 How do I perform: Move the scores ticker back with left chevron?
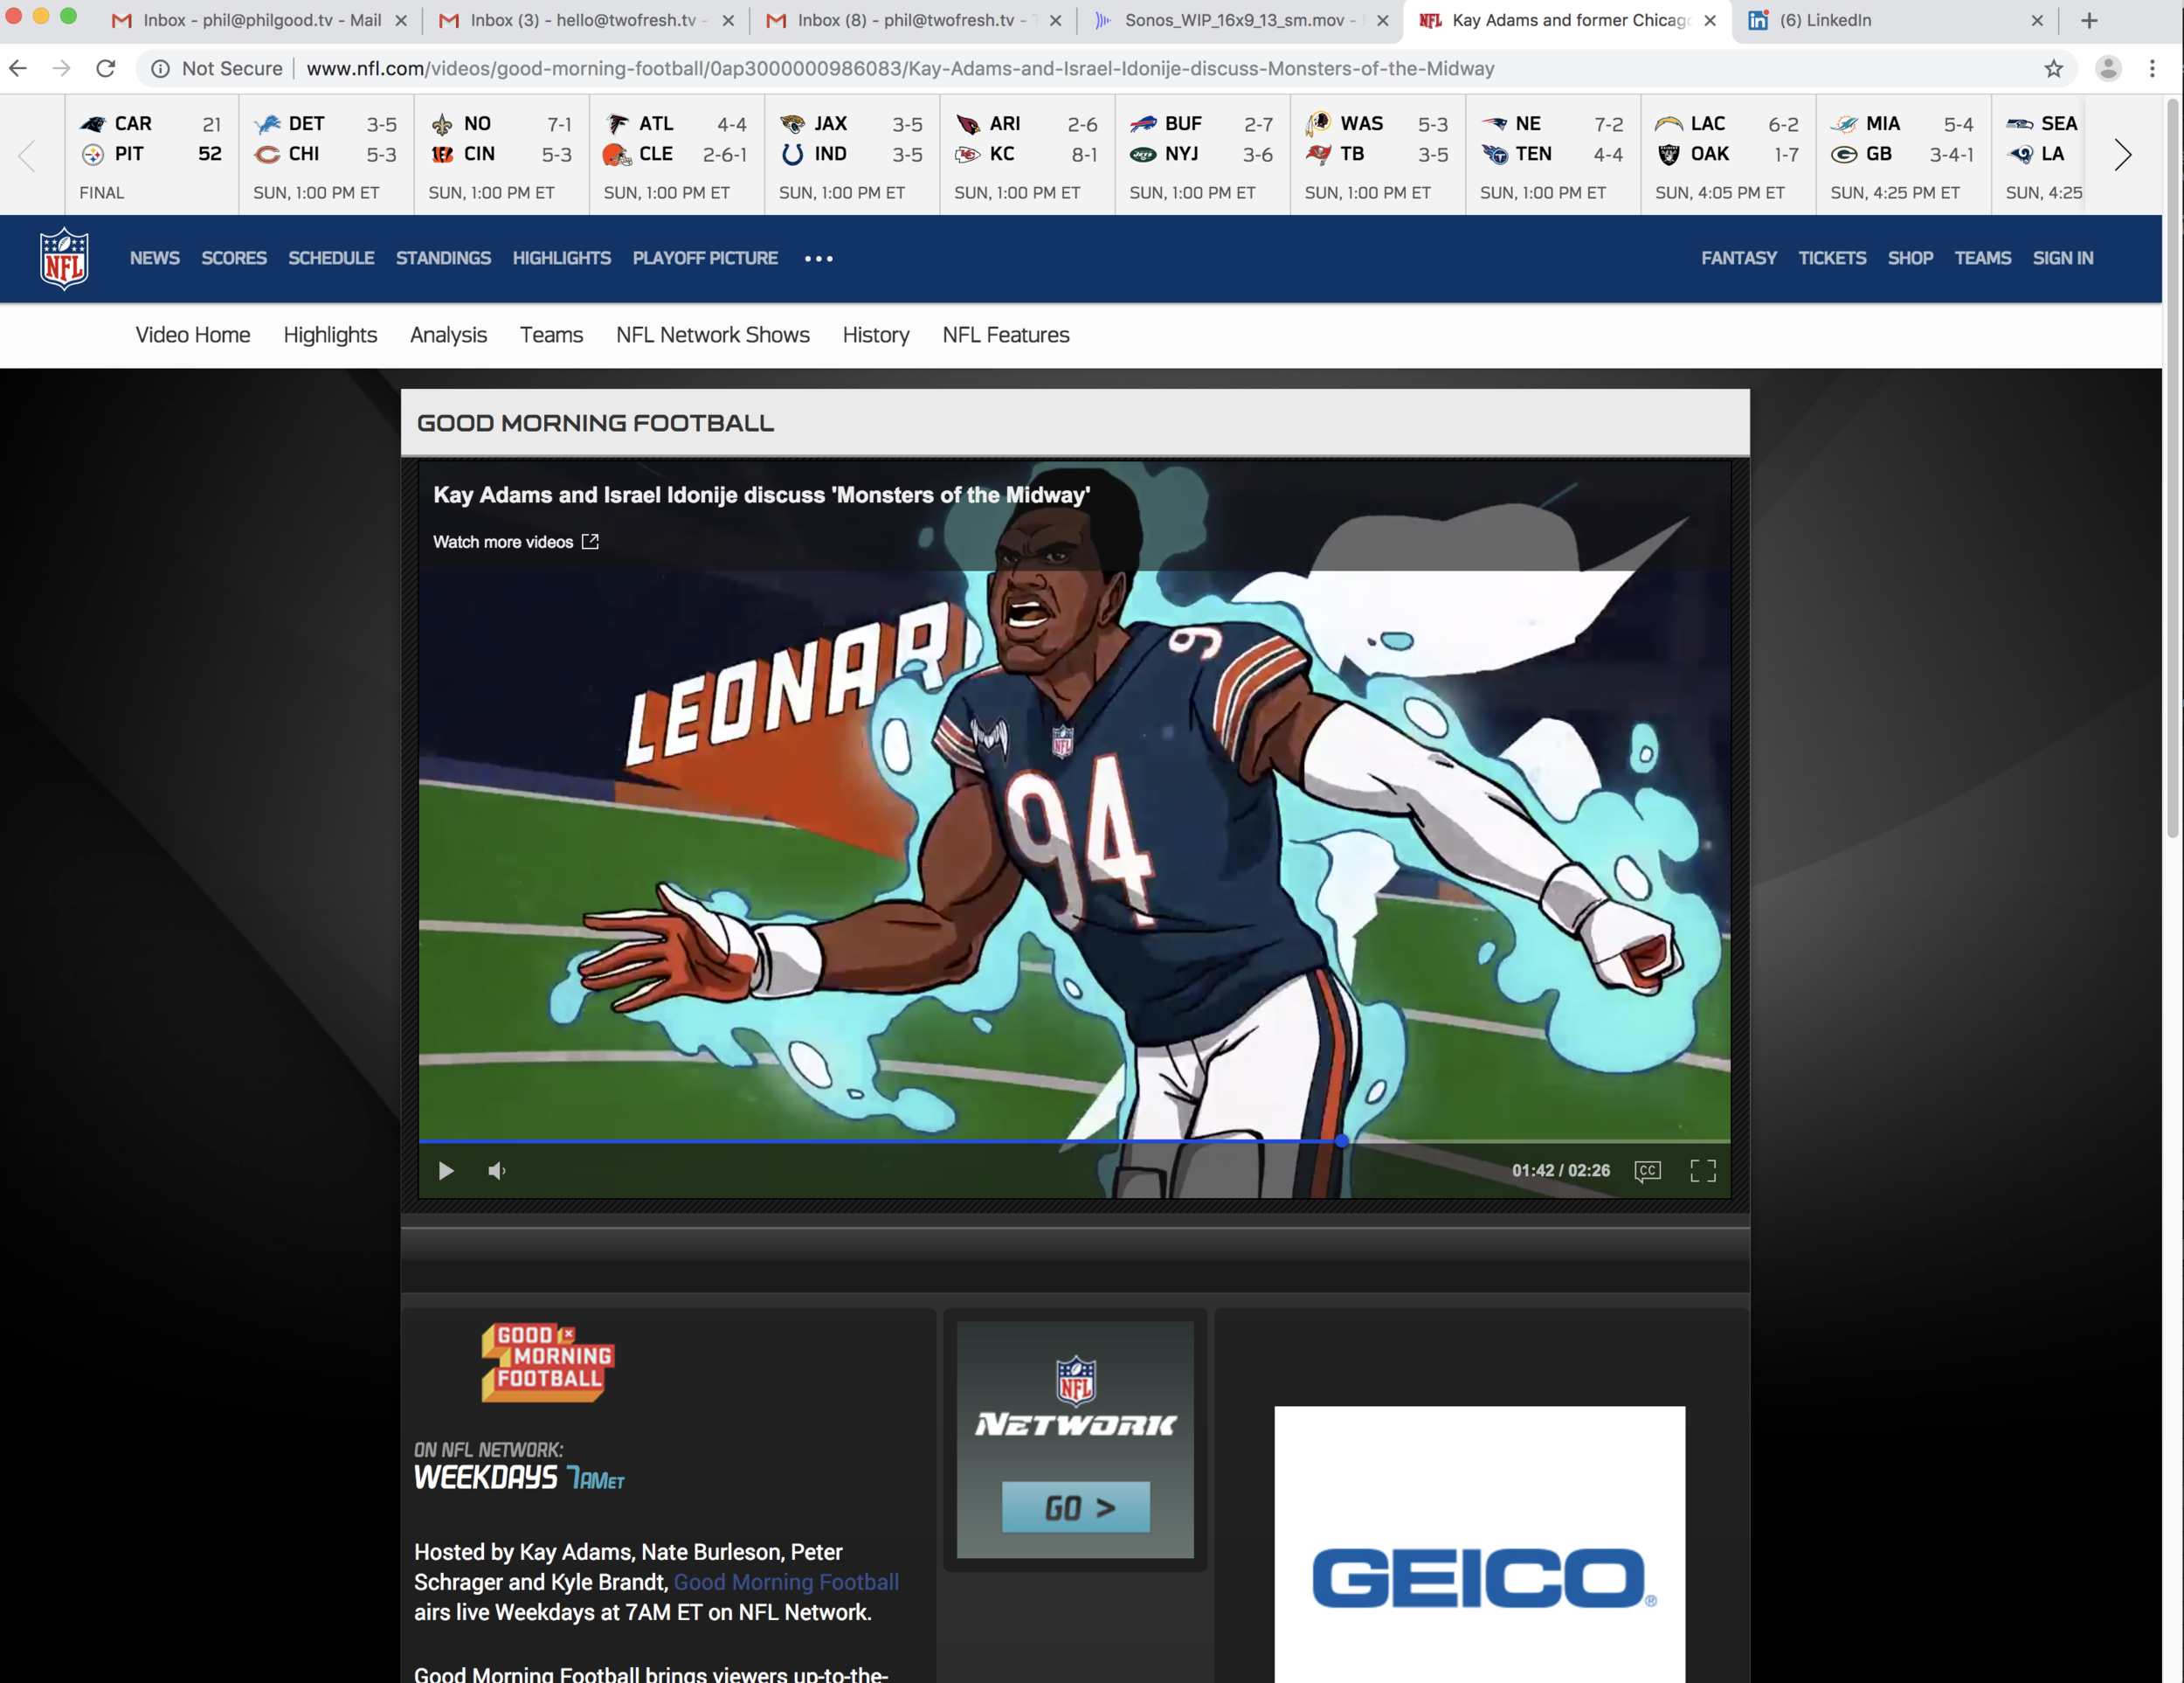pyautogui.click(x=27, y=155)
